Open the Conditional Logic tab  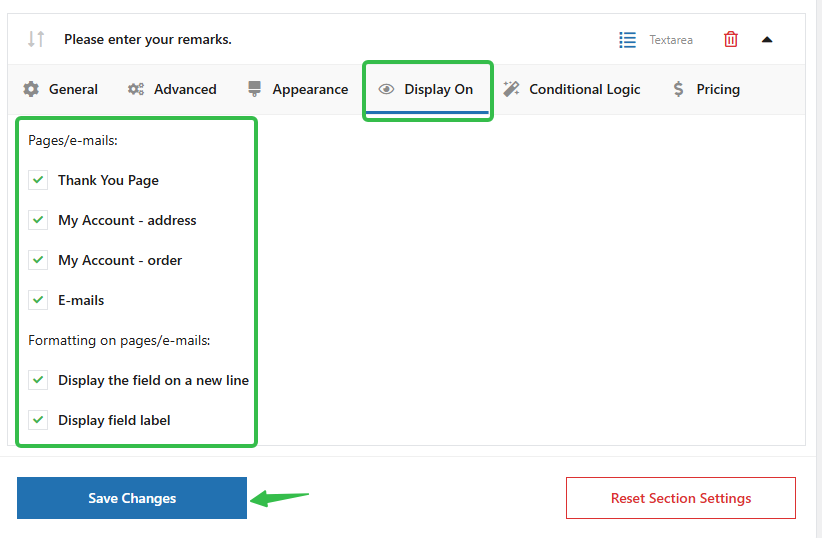(x=584, y=89)
